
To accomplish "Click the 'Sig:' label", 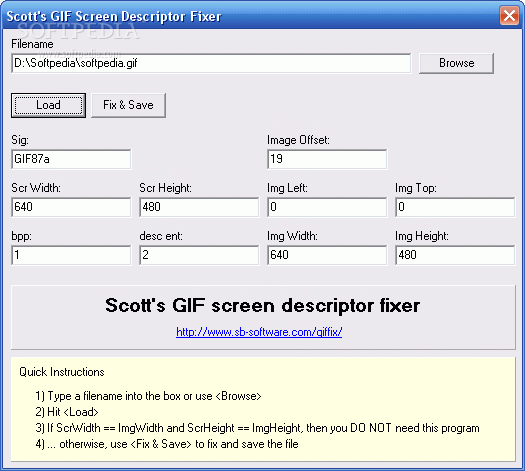I will pyautogui.click(x=20, y=140).
